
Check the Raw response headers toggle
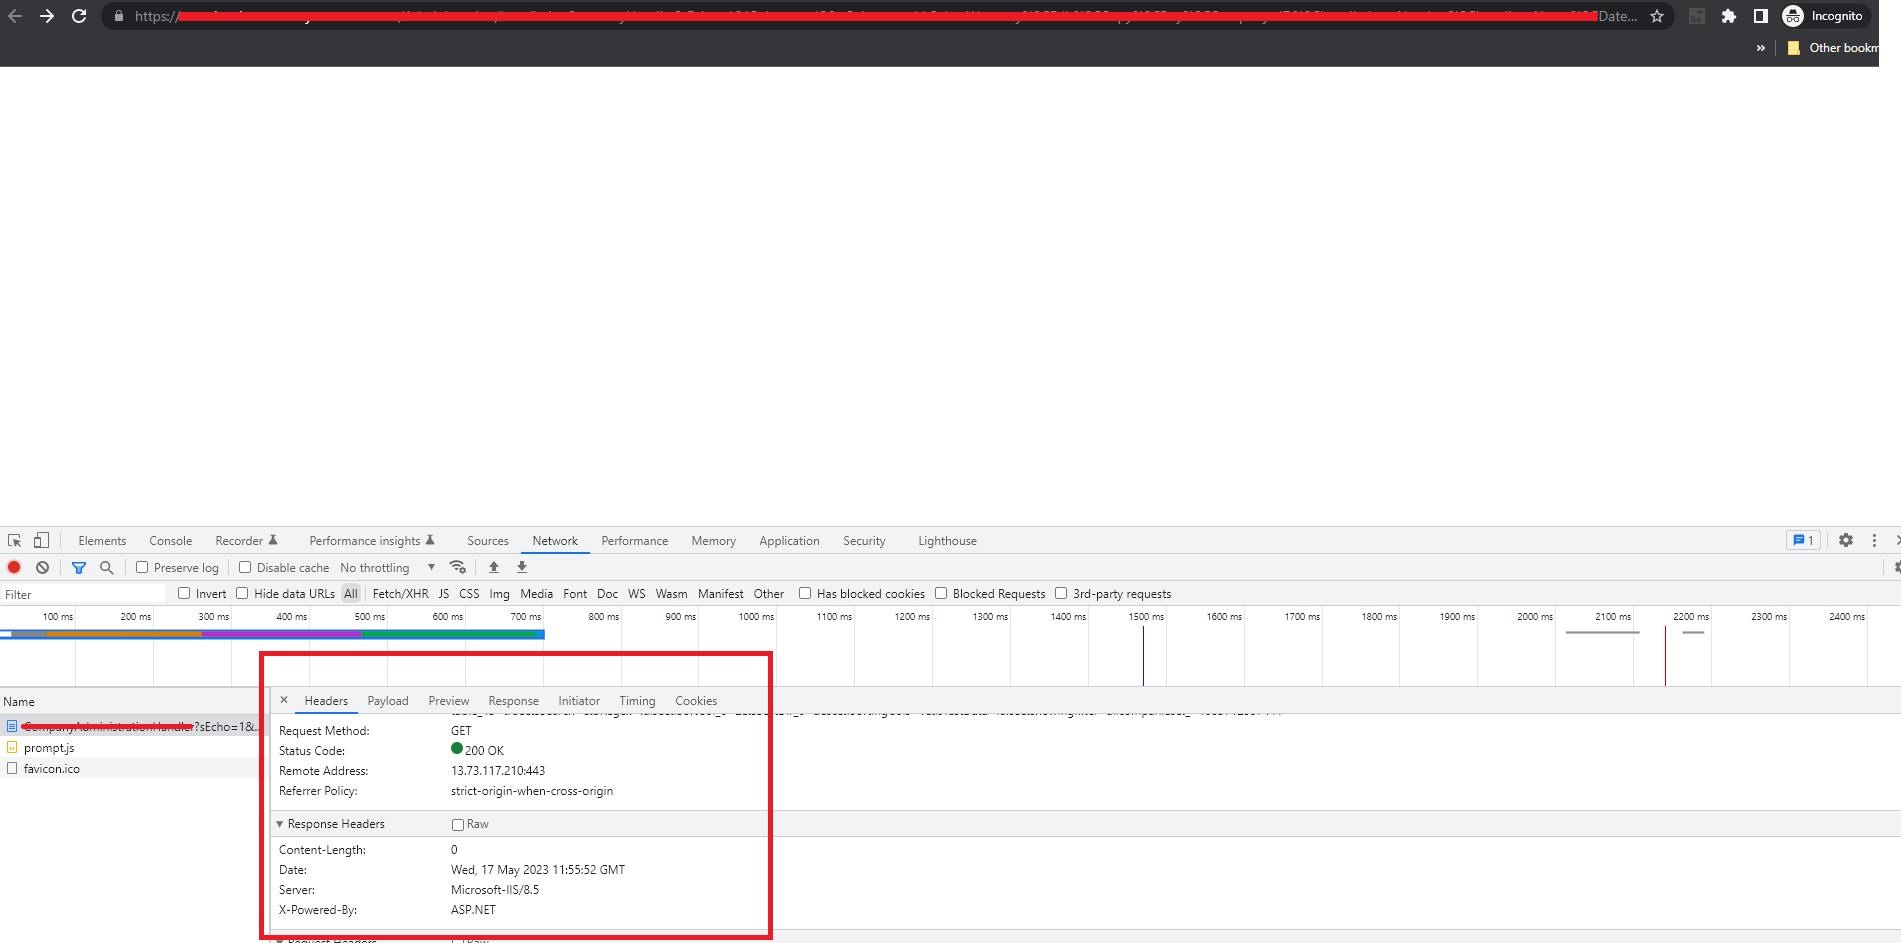click(457, 824)
